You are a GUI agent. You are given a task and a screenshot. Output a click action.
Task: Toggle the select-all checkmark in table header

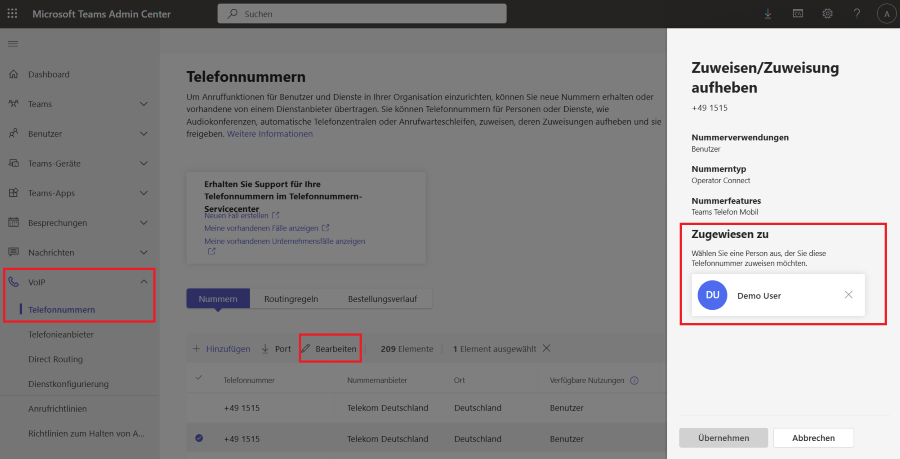[199, 378]
